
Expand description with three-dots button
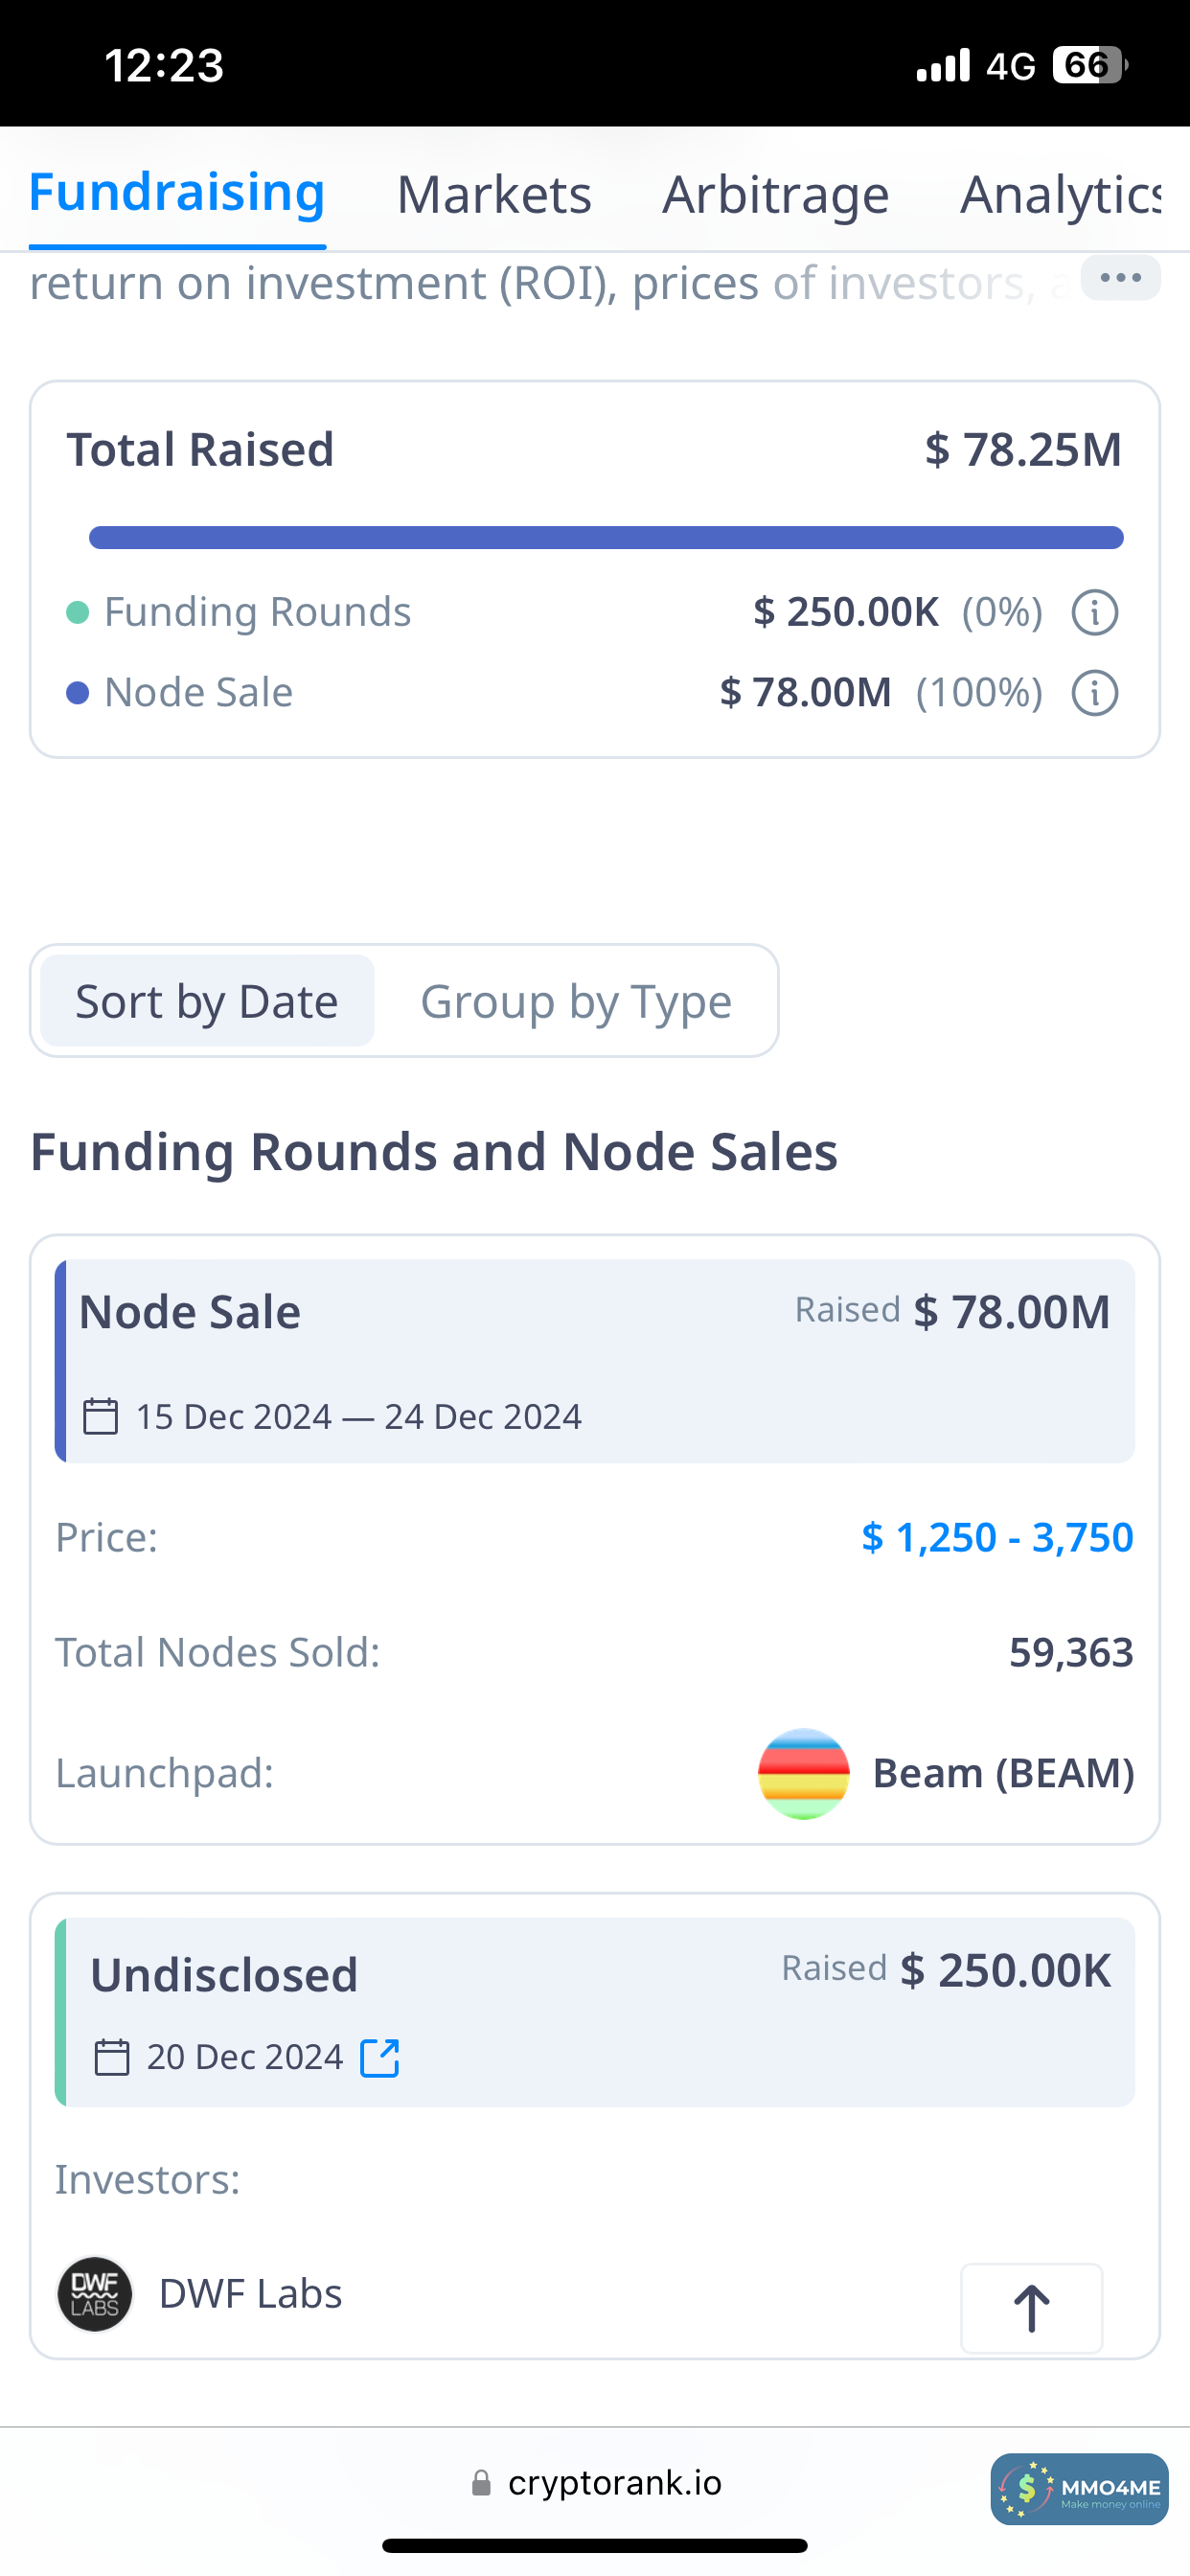pos(1120,278)
